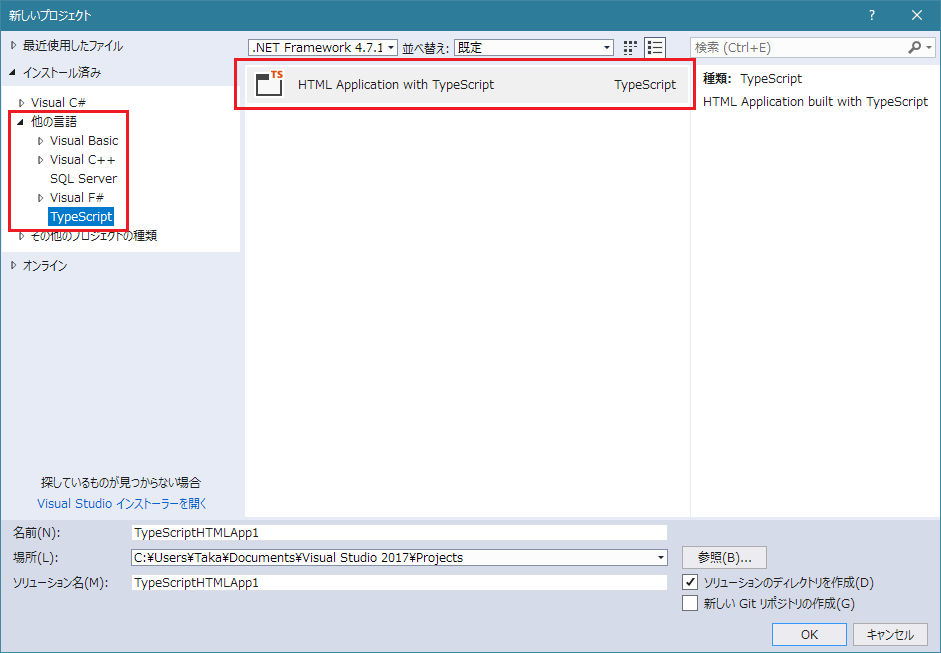Open the location path dropdown
This screenshot has width=941, height=653.
(661, 558)
